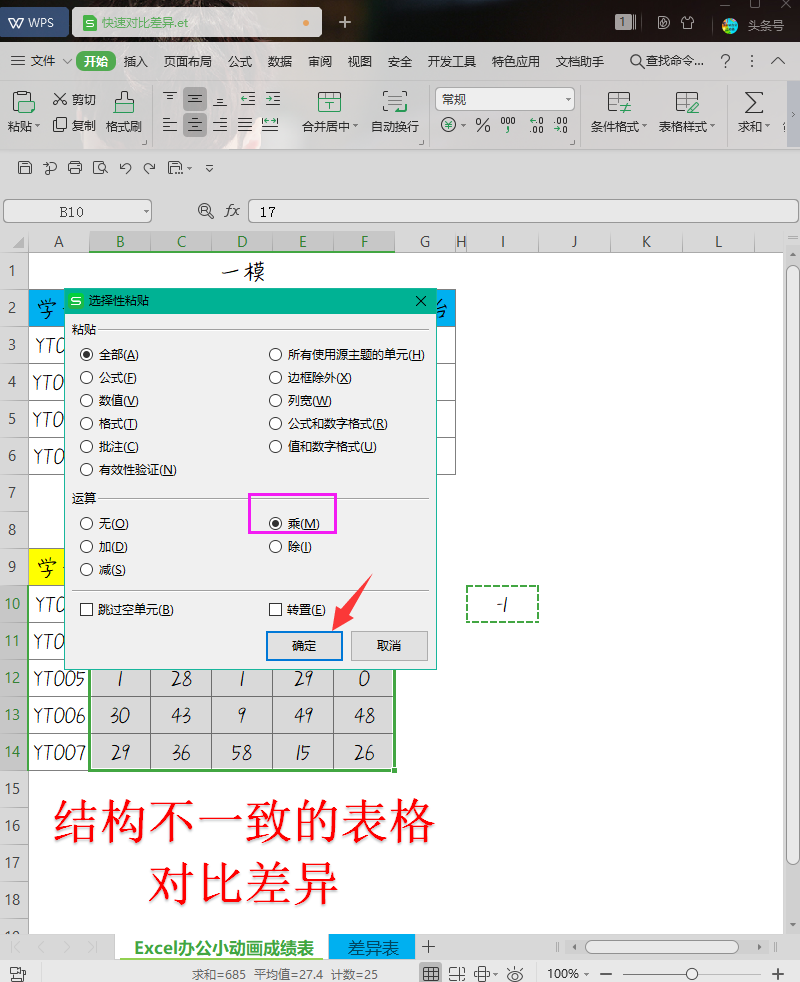Open Conditional Formatting icon

pos(619,101)
